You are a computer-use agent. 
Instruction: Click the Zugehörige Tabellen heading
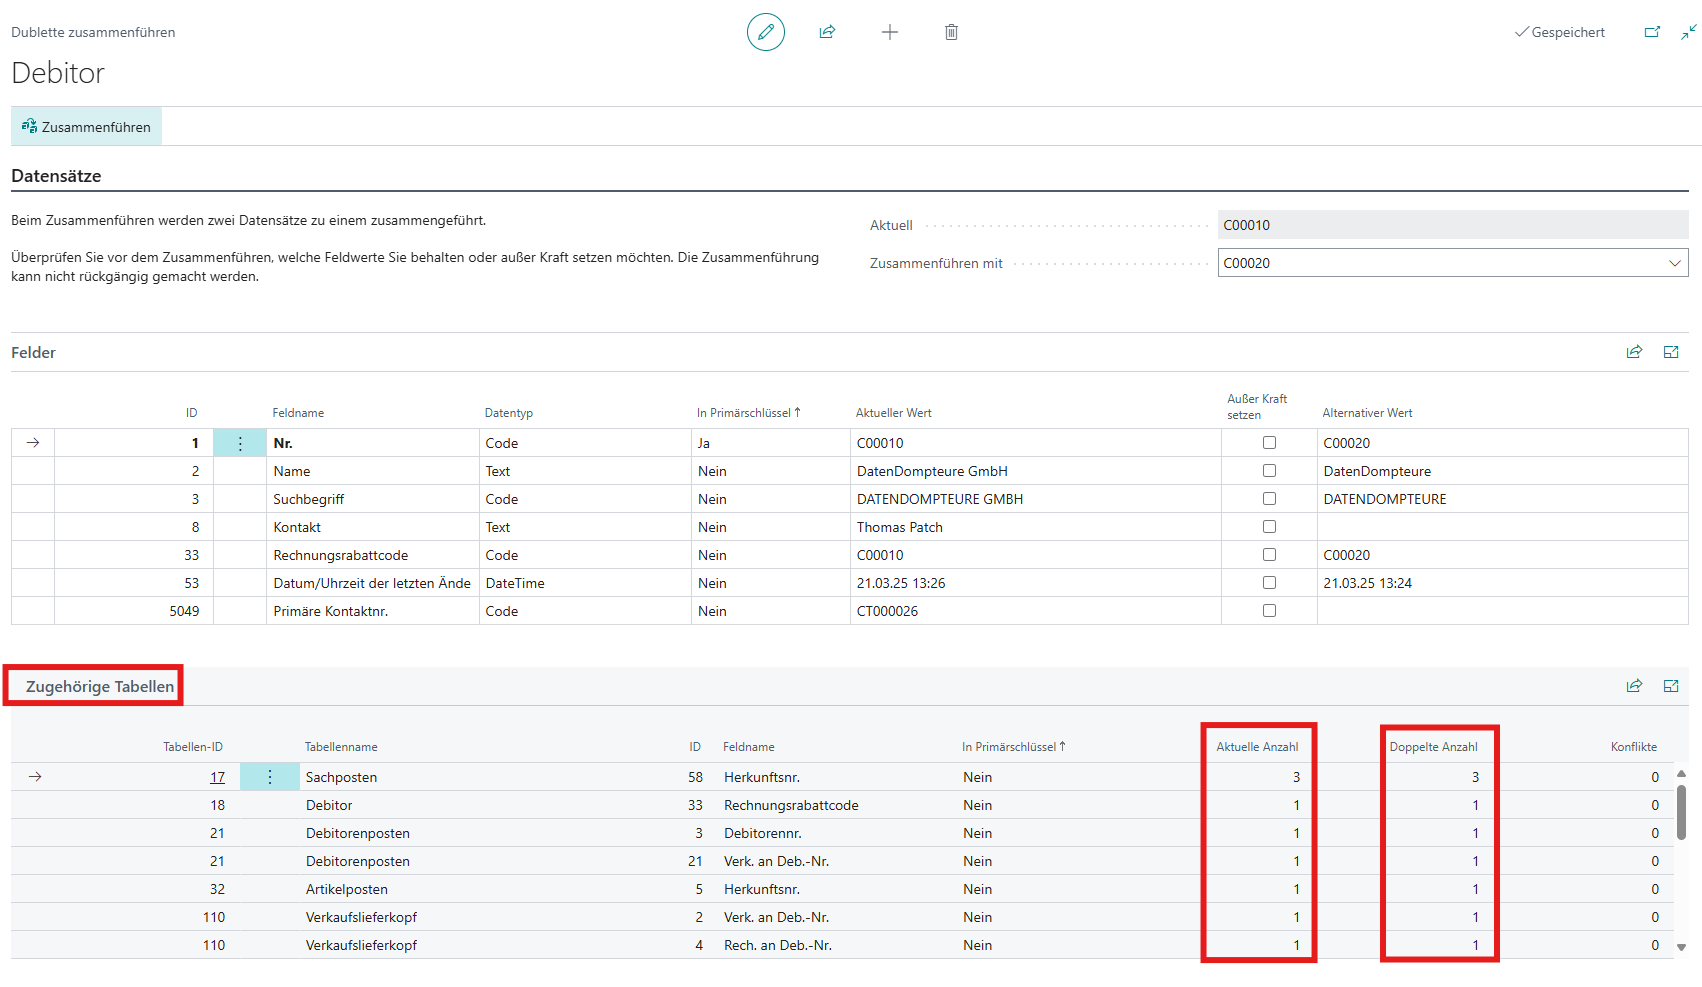pyautogui.click(x=99, y=687)
